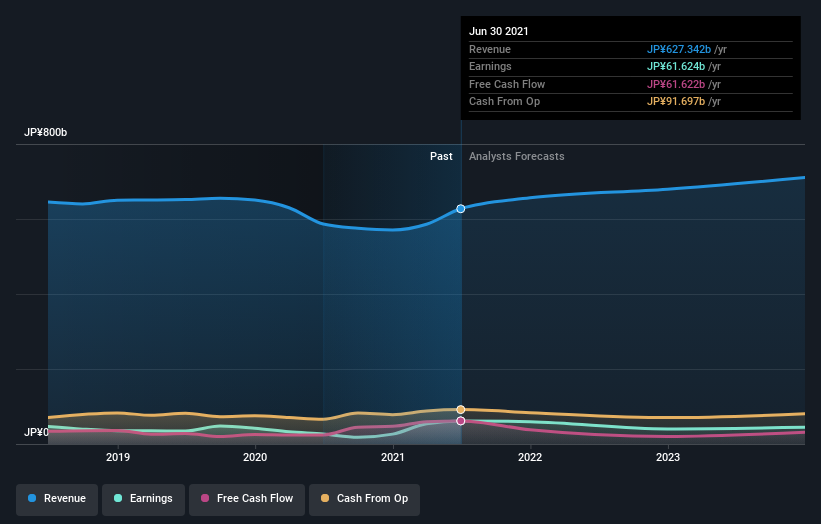Click the Earnings row label in tooltip
Viewport: 821px width, 524px height.
tap(490, 66)
